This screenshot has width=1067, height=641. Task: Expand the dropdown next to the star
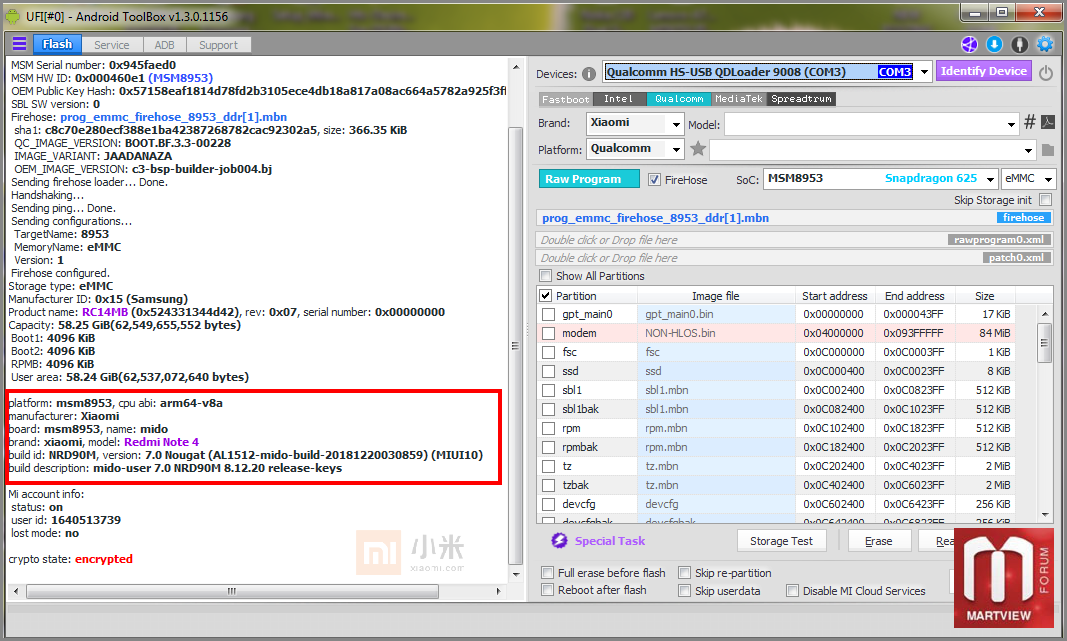[x=1028, y=150]
